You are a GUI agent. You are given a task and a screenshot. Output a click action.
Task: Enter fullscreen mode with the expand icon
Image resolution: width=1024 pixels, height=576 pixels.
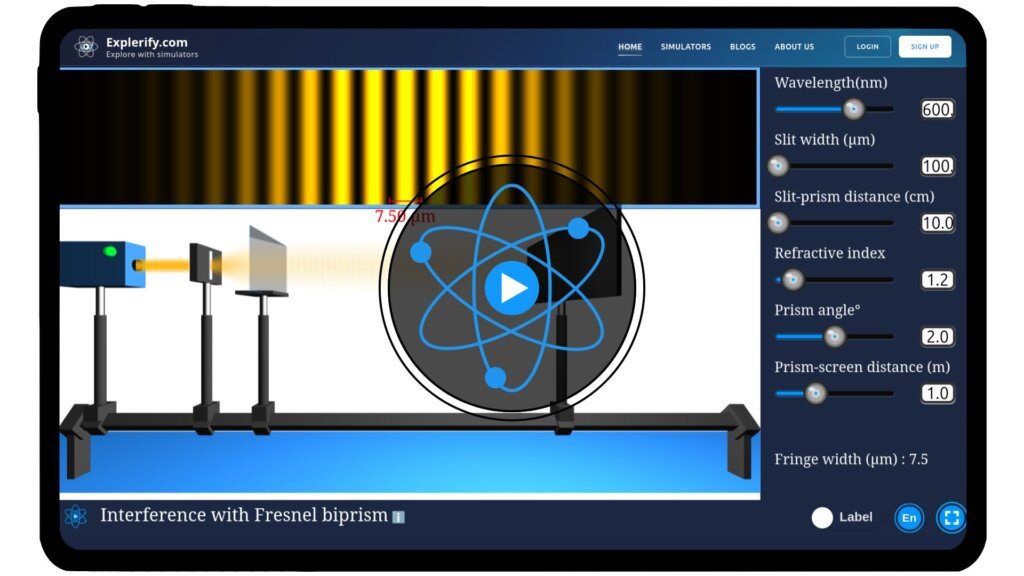[952, 518]
